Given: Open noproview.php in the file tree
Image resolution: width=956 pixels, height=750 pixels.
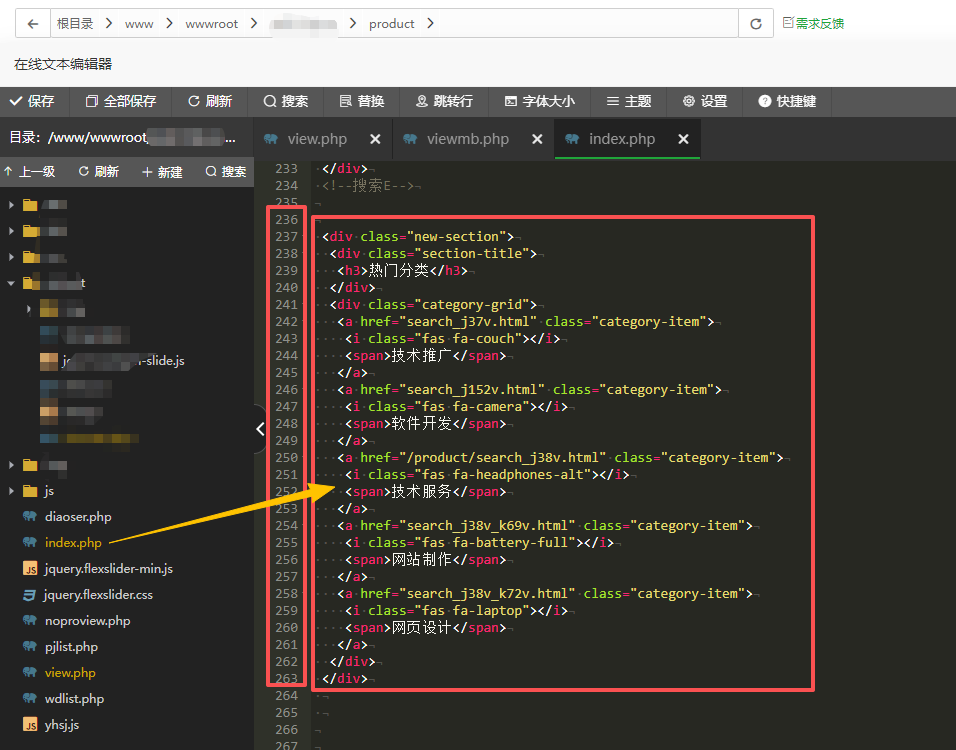Looking at the screenshot, I should click(88, 621).
